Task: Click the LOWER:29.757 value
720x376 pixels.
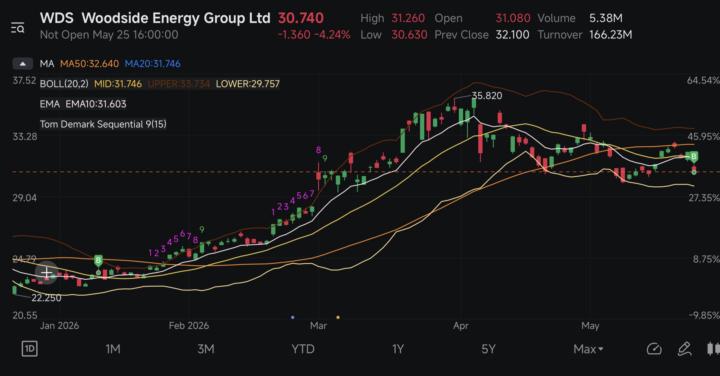Action: [248, 84]
